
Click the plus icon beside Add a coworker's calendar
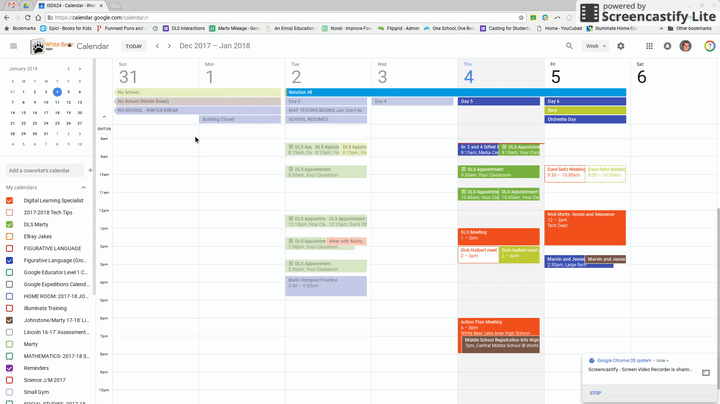coord(90,170)
